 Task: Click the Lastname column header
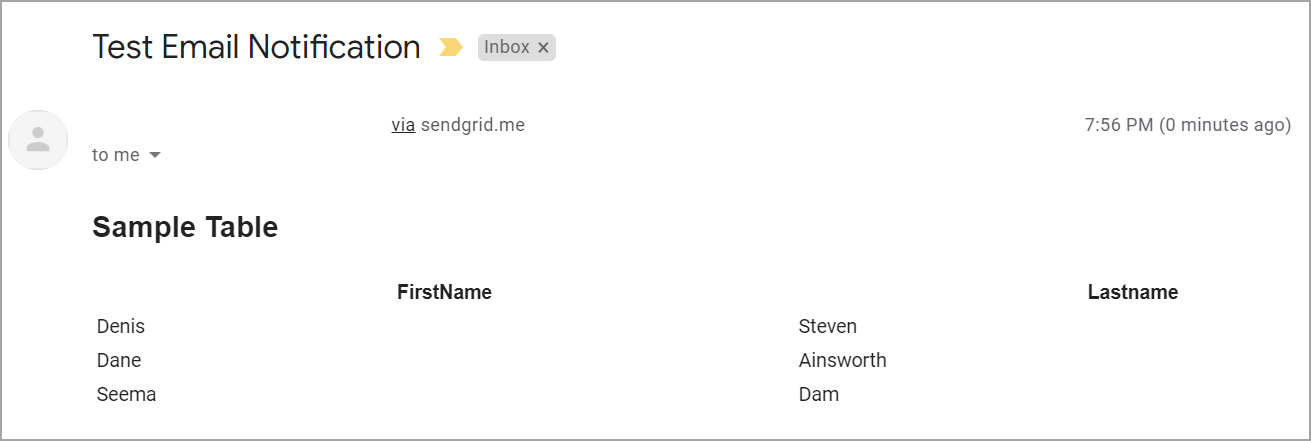[1132, 292]
